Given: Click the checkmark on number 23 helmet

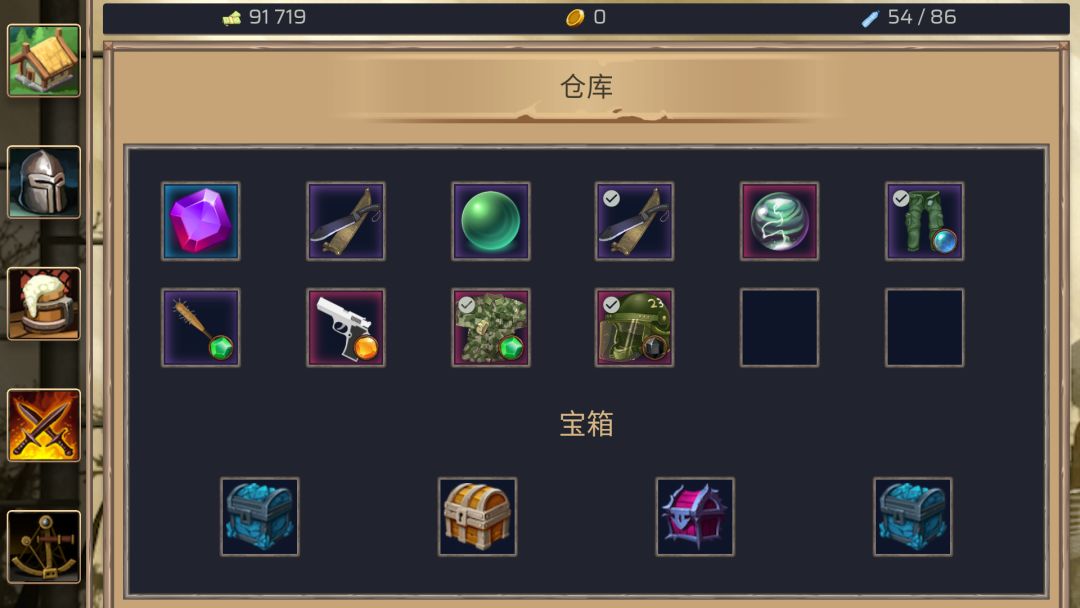Looking at the screenshot, I should (611, 304).
